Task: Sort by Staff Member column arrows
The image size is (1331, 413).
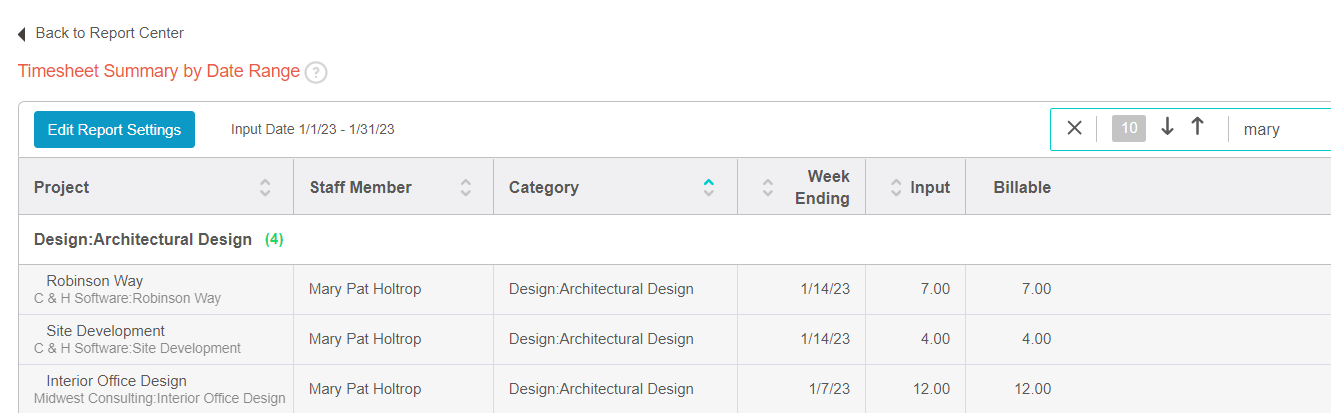Action: [x=466, y=187]
